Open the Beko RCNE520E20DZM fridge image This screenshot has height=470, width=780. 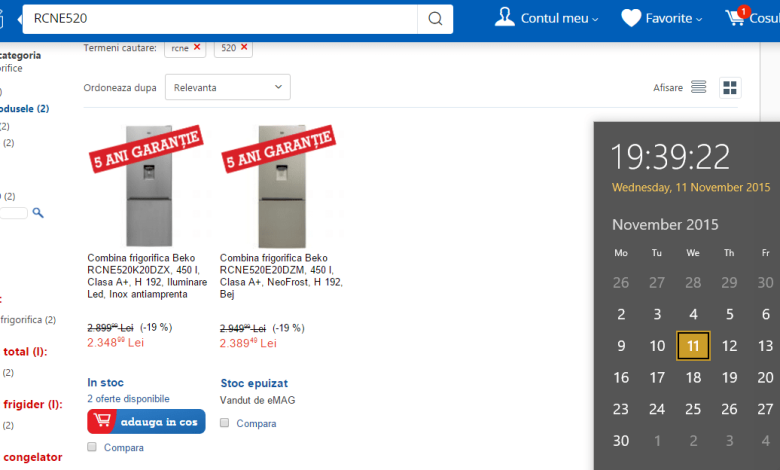pos(282,186)
